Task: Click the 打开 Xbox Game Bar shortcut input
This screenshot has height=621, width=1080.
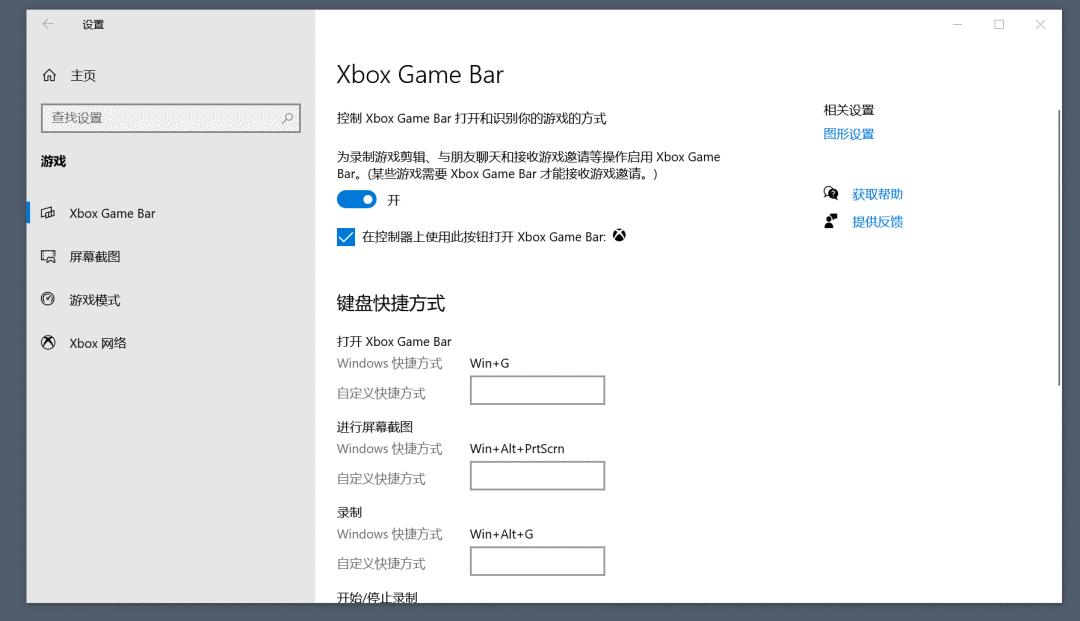Action: tap(537, 389)
